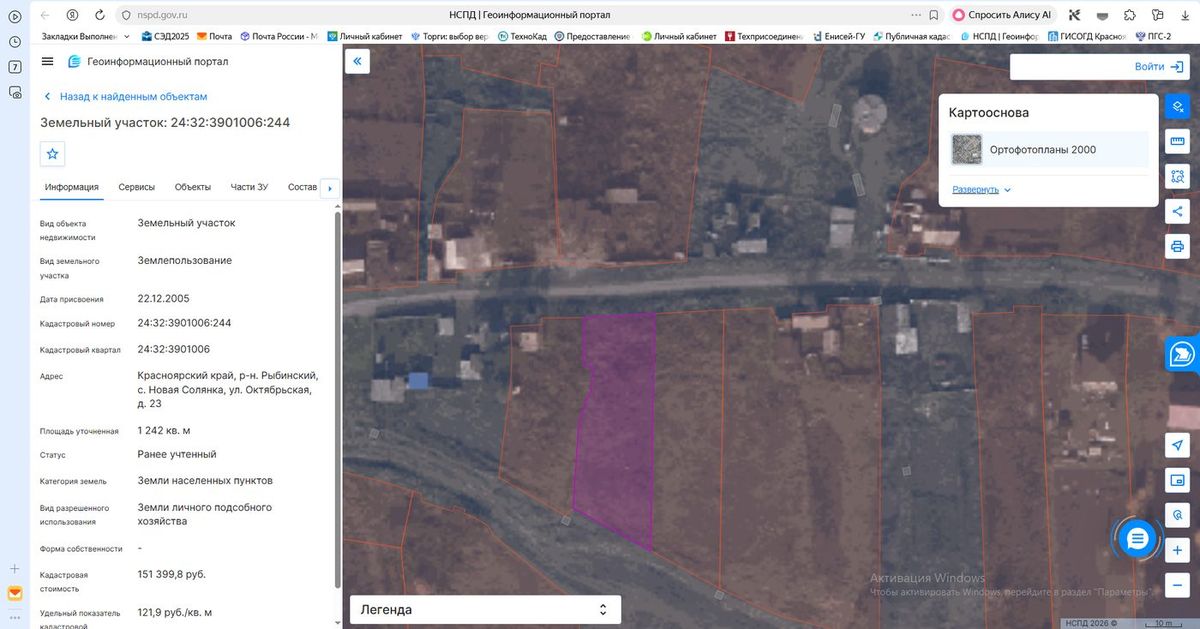Reload the browser page
Image resolution: width=1200 pixels, height=629 pixels.
101,15
